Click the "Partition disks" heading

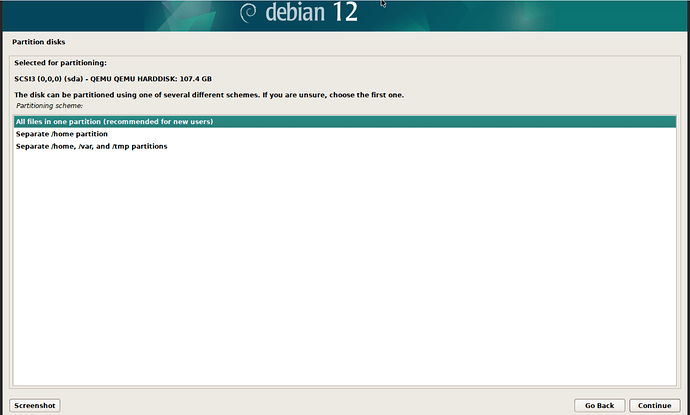click(x=39, y=42)
